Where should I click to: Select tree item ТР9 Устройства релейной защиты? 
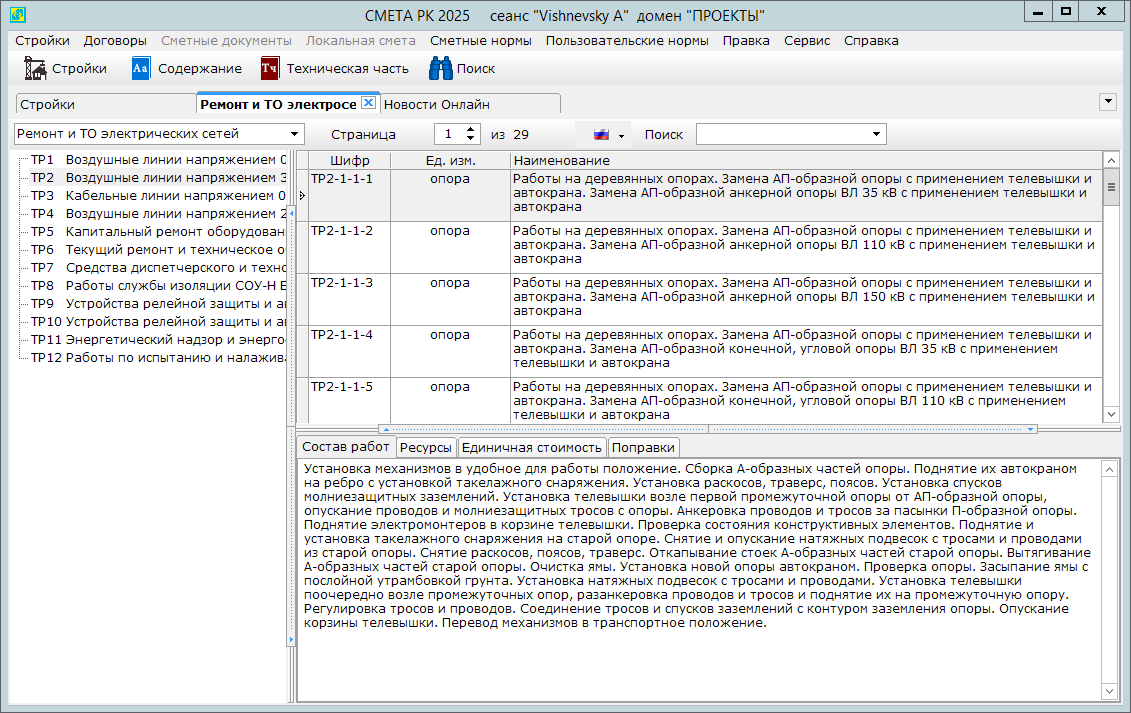click(158, 304)
